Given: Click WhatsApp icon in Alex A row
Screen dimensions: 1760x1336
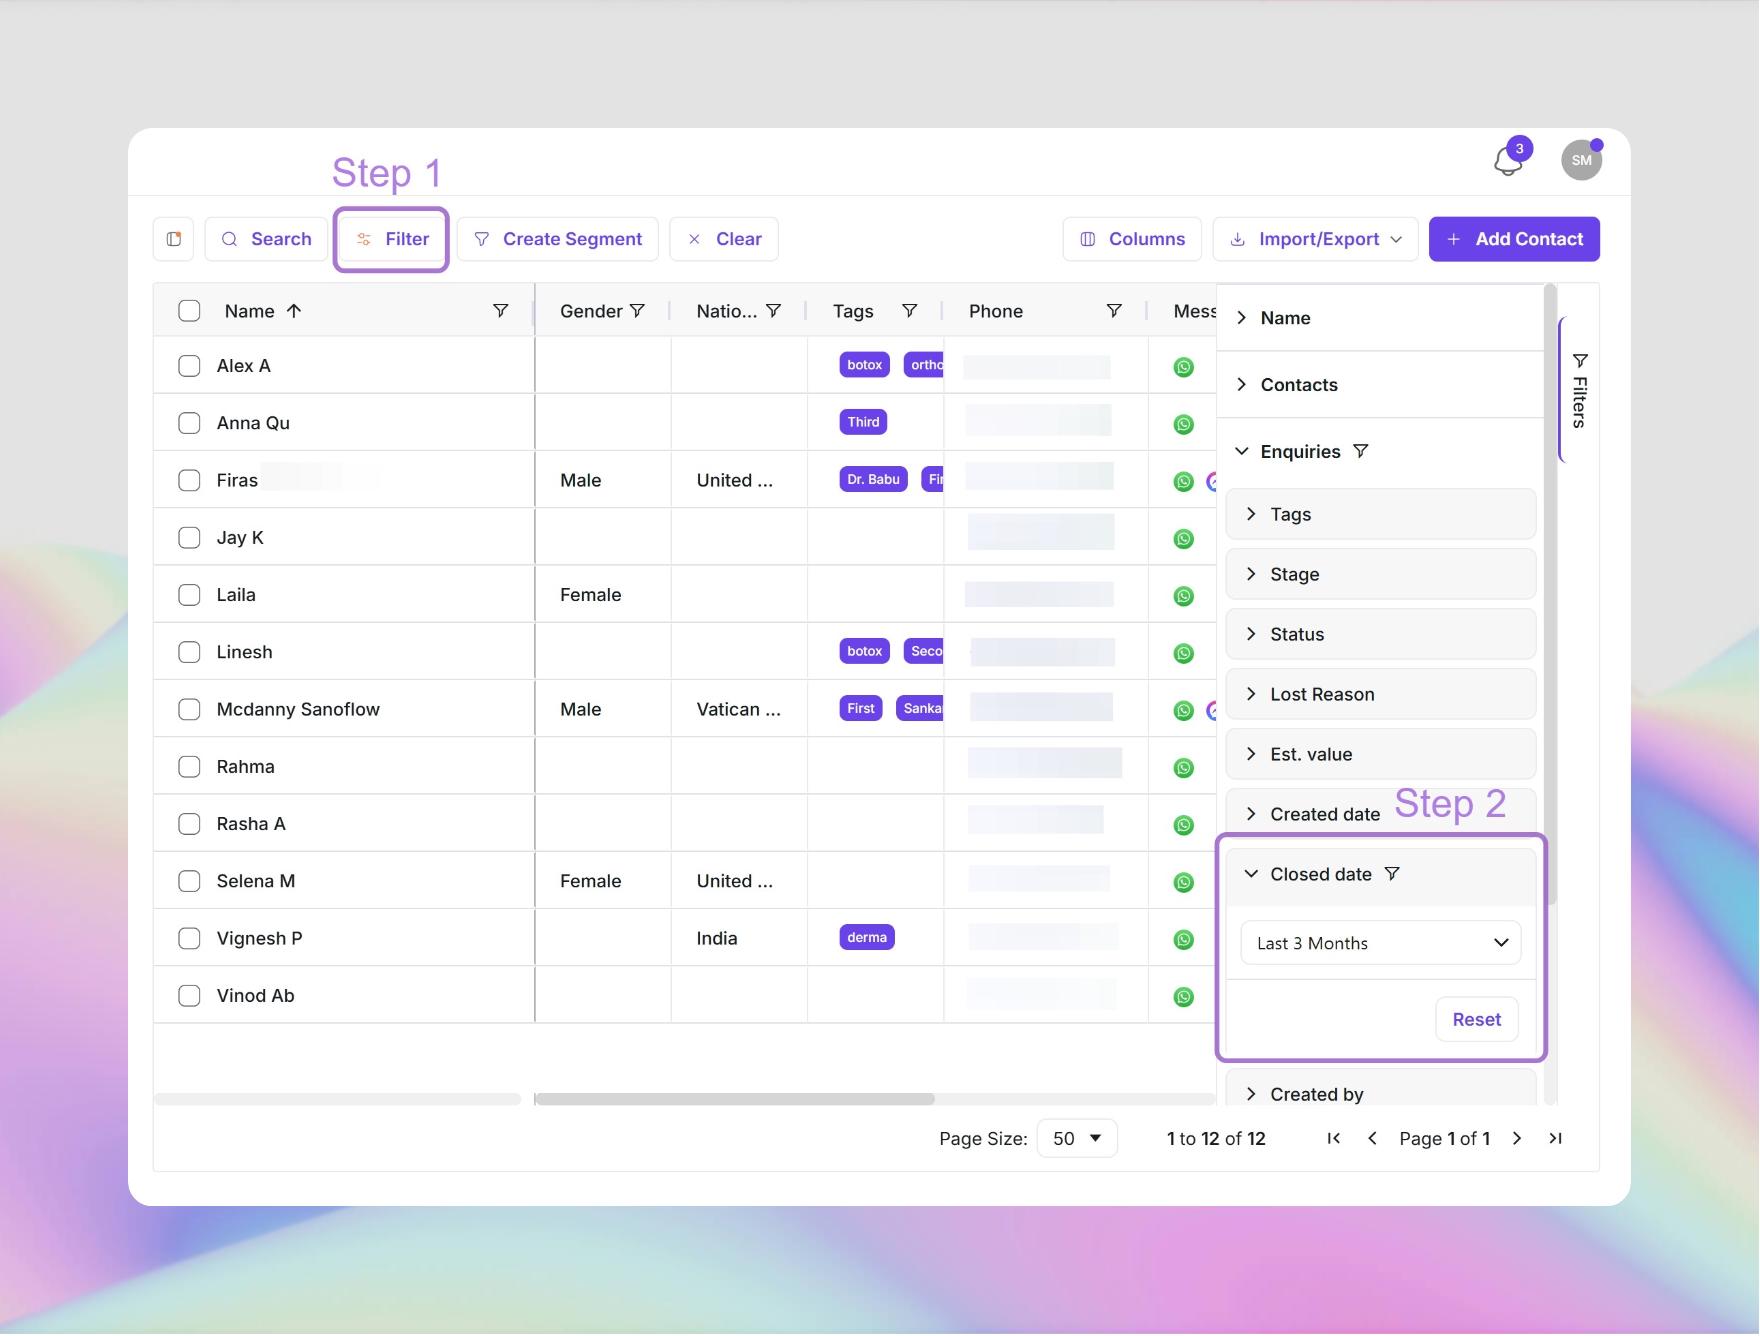Looking at the screenshot, I should (x=1183, y=367).
